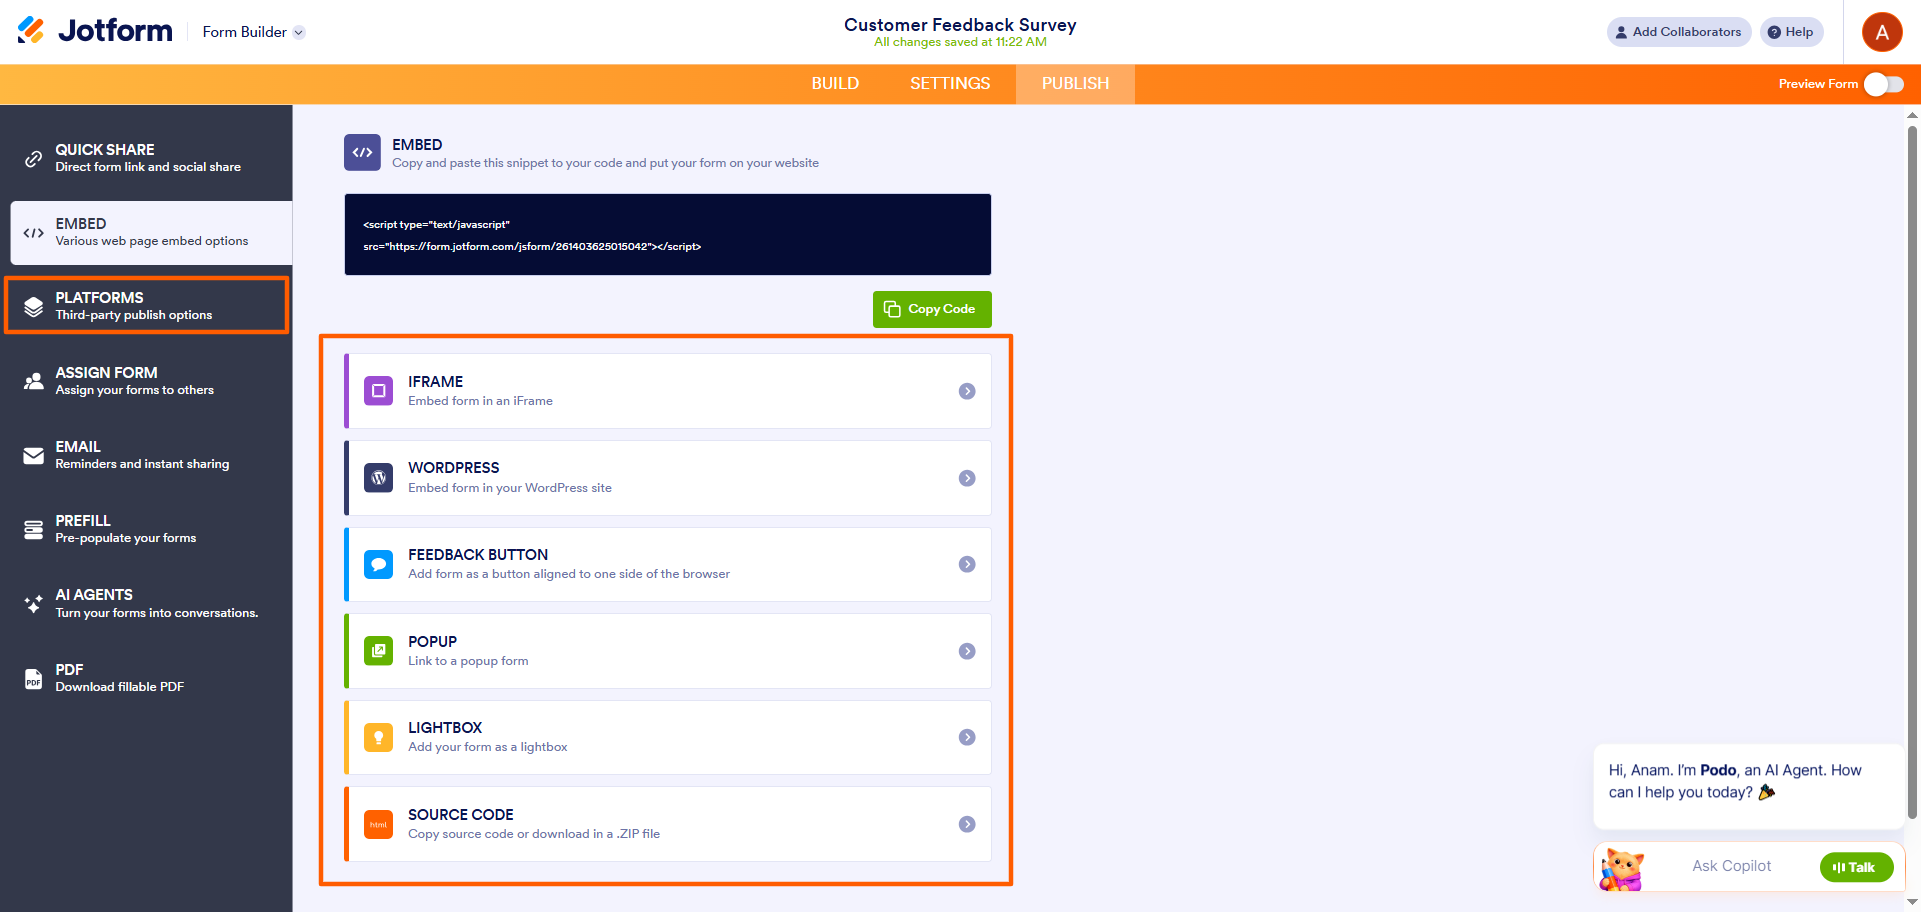Switch to the PUBLISH tab
Image resolution: width=1921 pixels, height=912 pixels.
coord(1075,84)
